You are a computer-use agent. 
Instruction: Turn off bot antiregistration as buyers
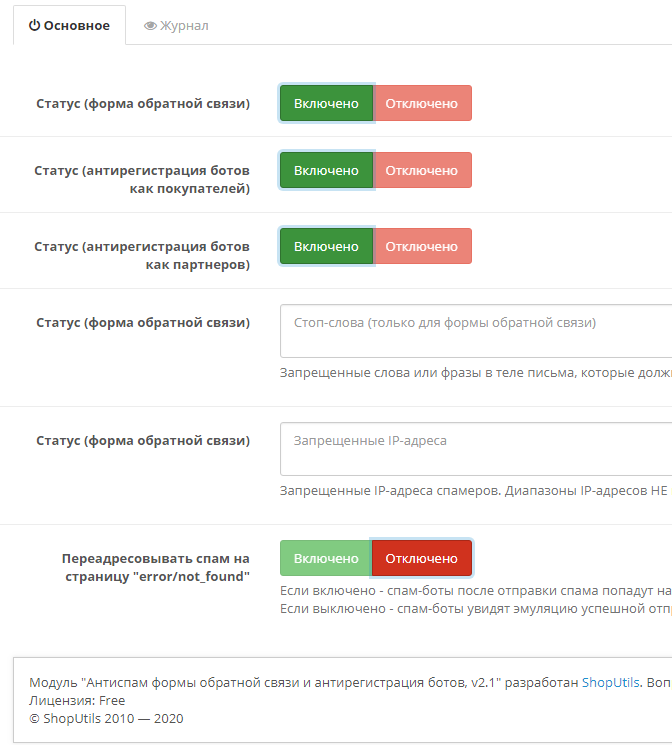pyautogui.click(x=421, y=170)
